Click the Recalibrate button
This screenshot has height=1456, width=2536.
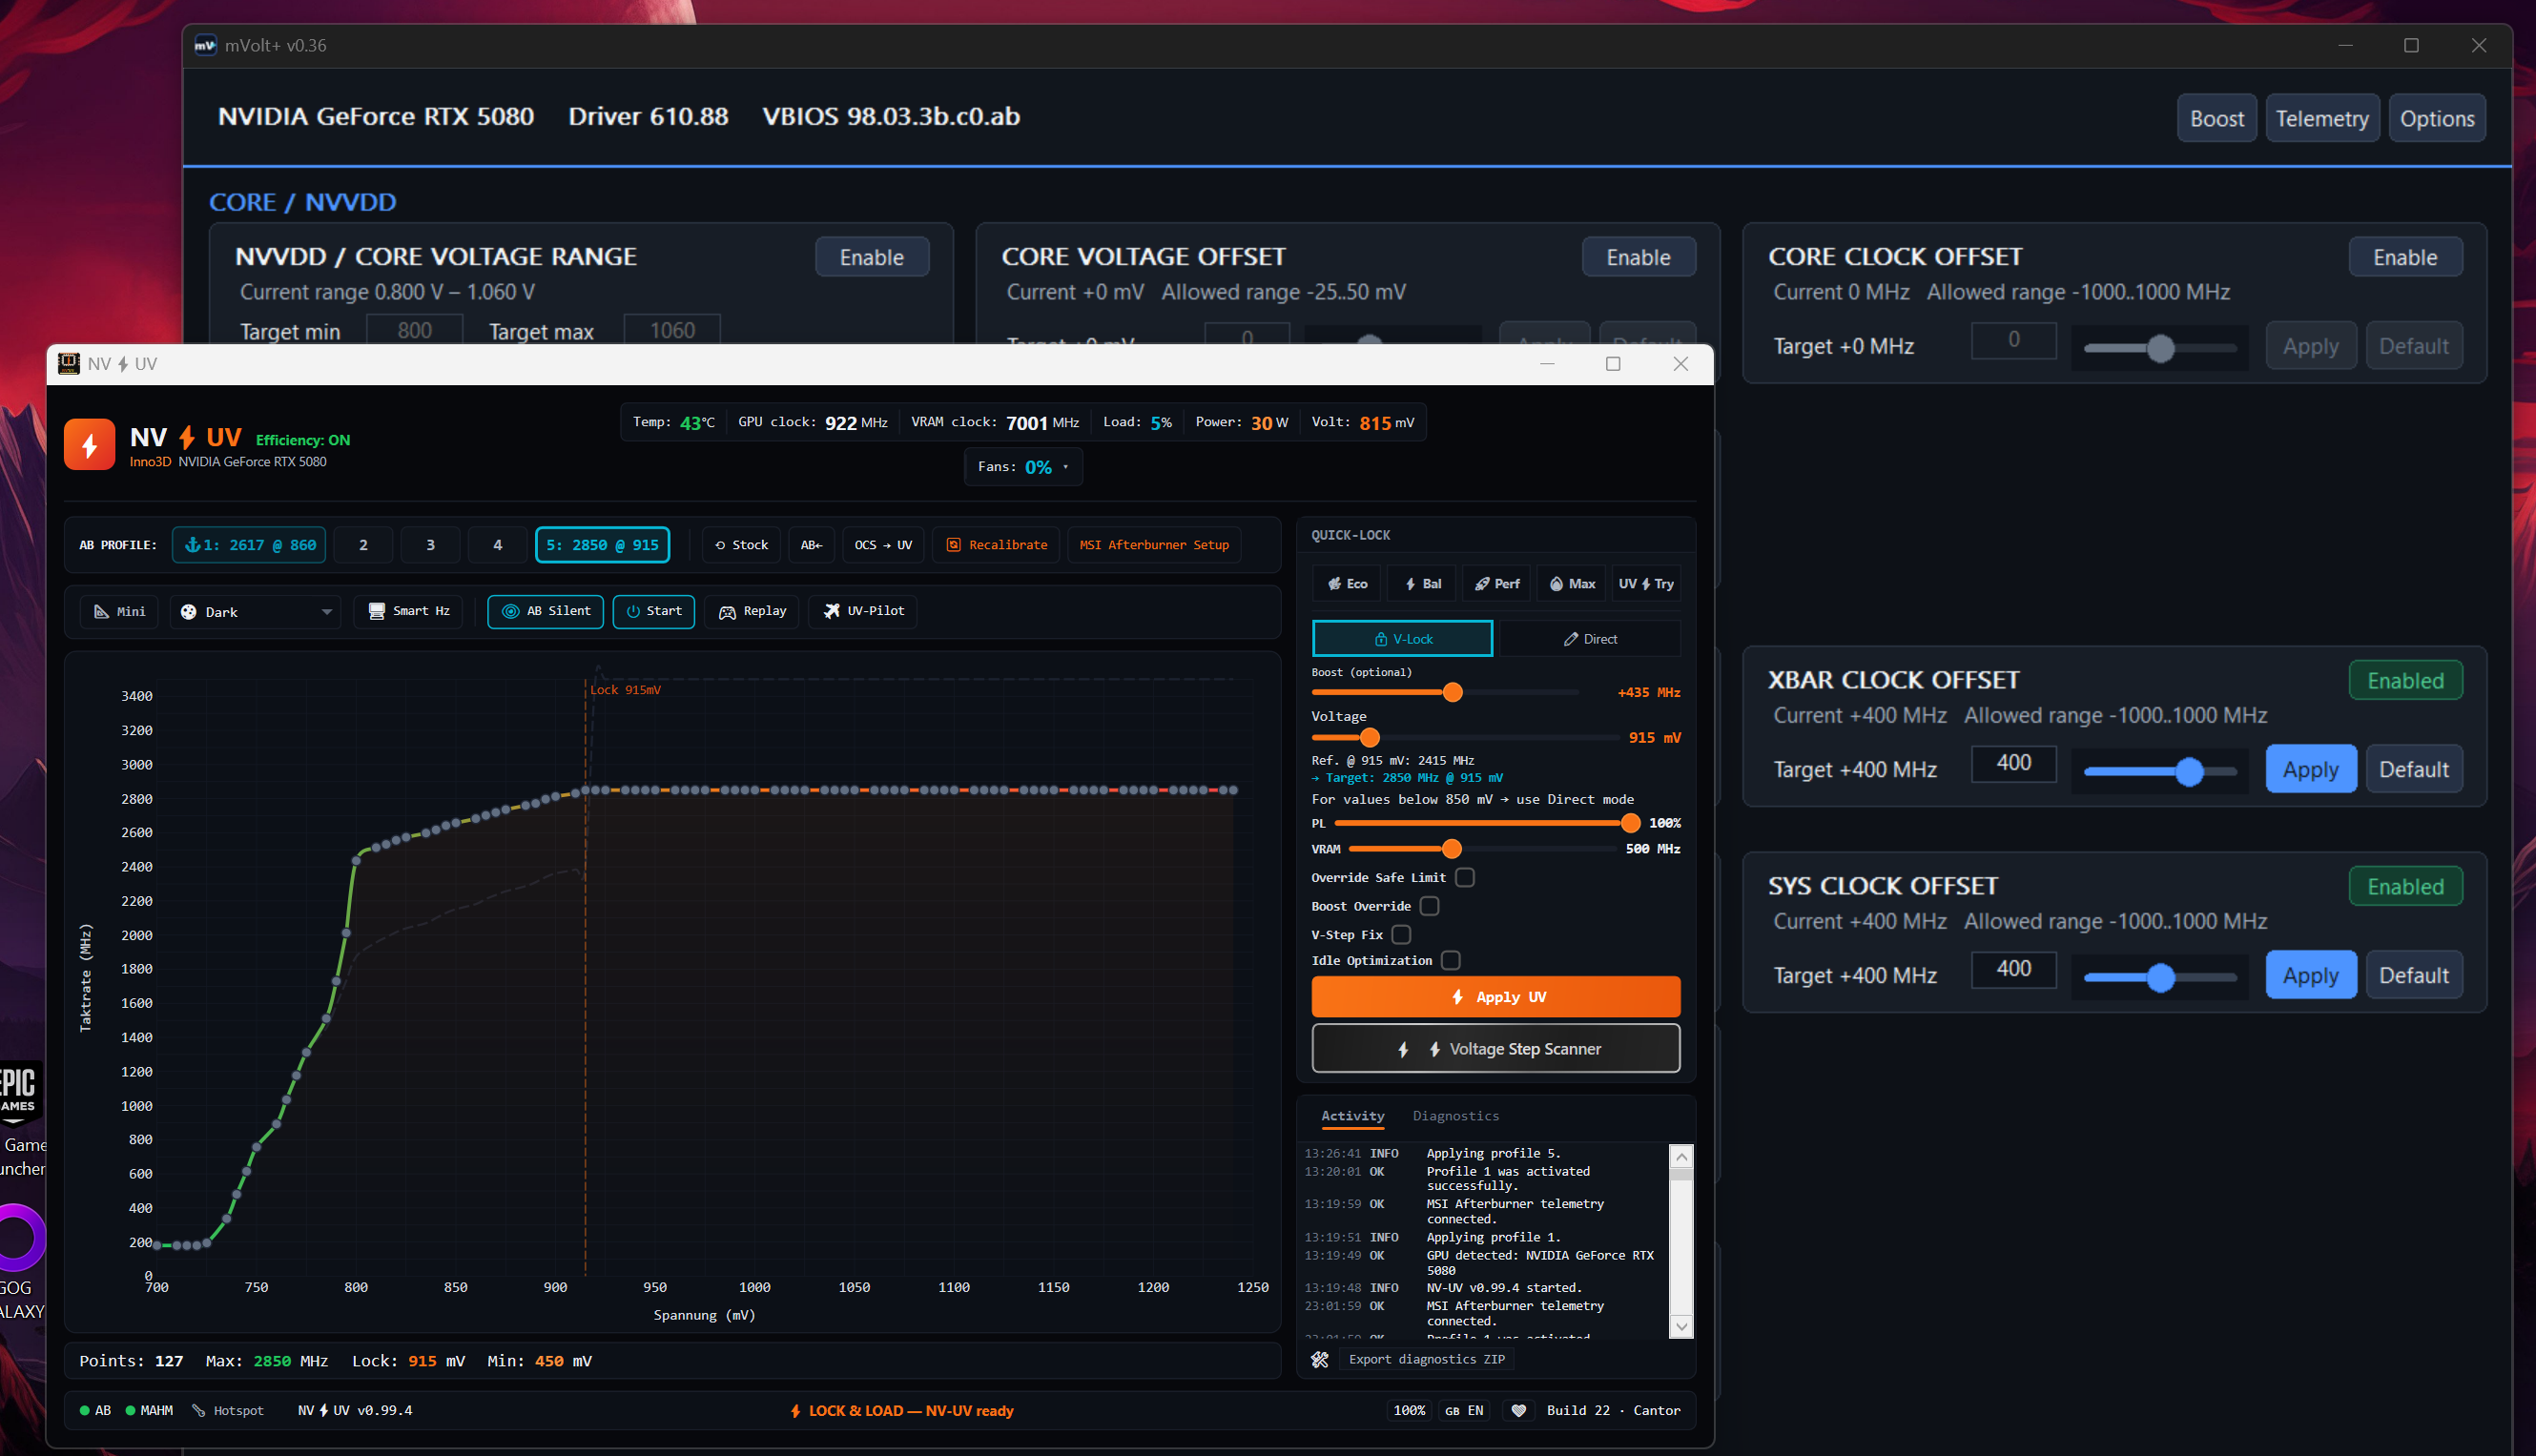coord(996,545)
